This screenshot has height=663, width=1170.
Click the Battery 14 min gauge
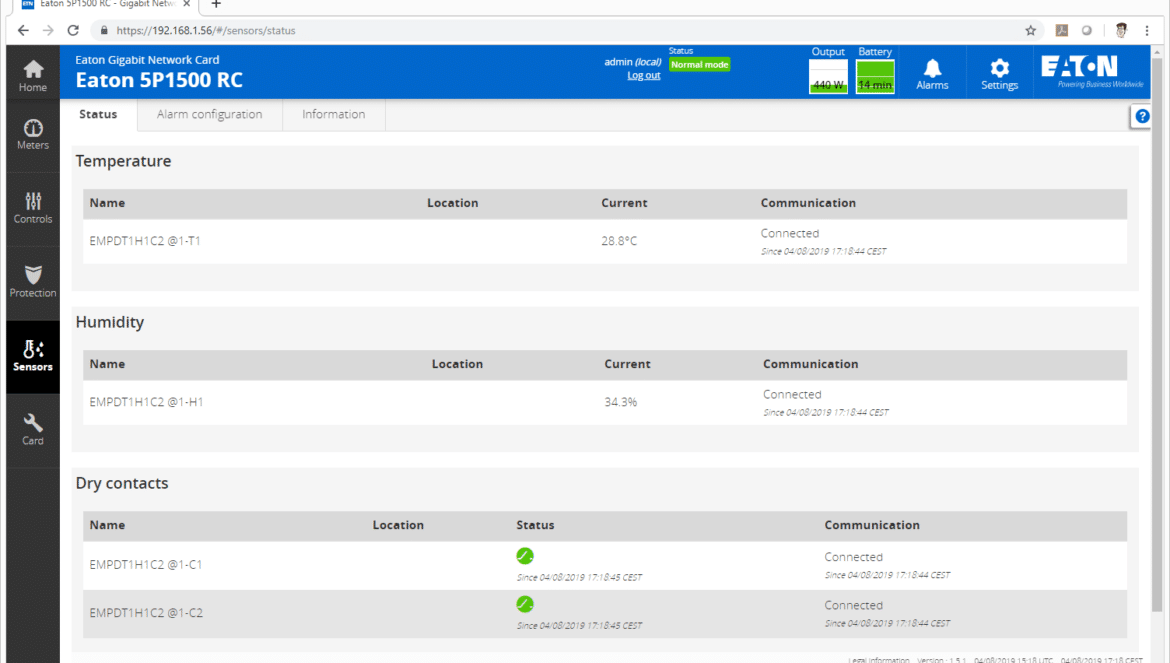(x=875, y=76)
